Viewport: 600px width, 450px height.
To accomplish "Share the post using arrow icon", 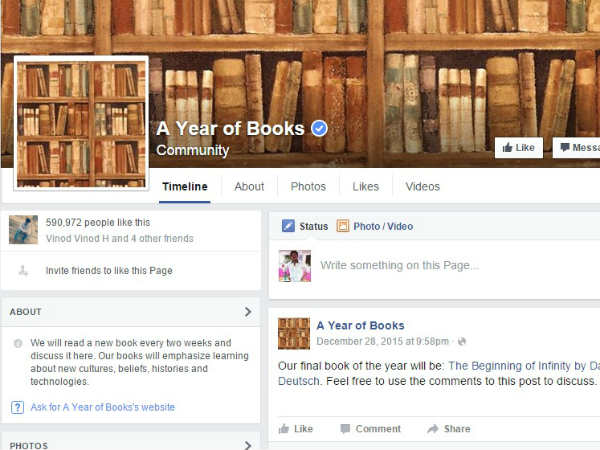I will (x=433, y=429).
